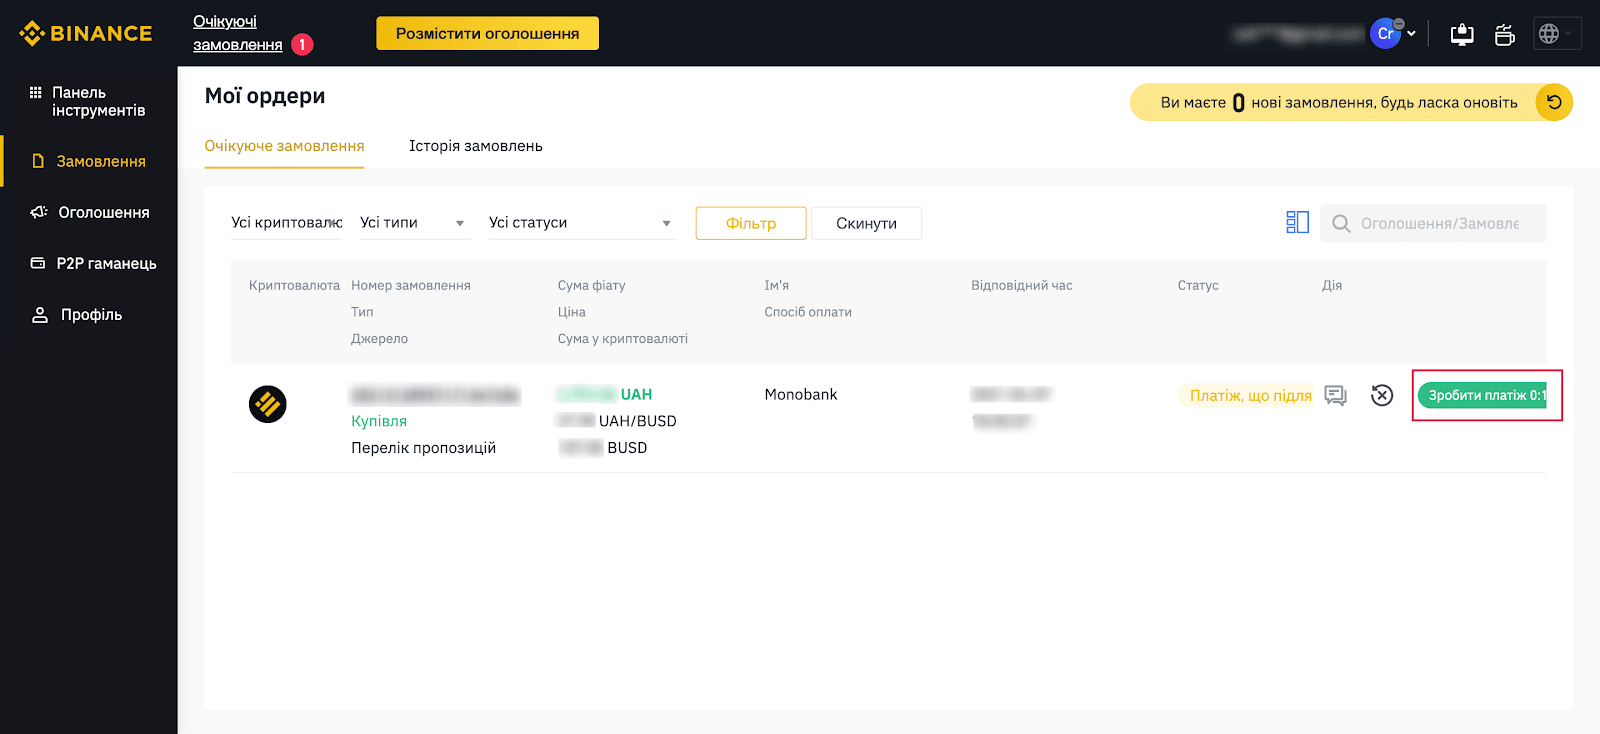Switch to the Історія замовлень tab

[476, 146]
